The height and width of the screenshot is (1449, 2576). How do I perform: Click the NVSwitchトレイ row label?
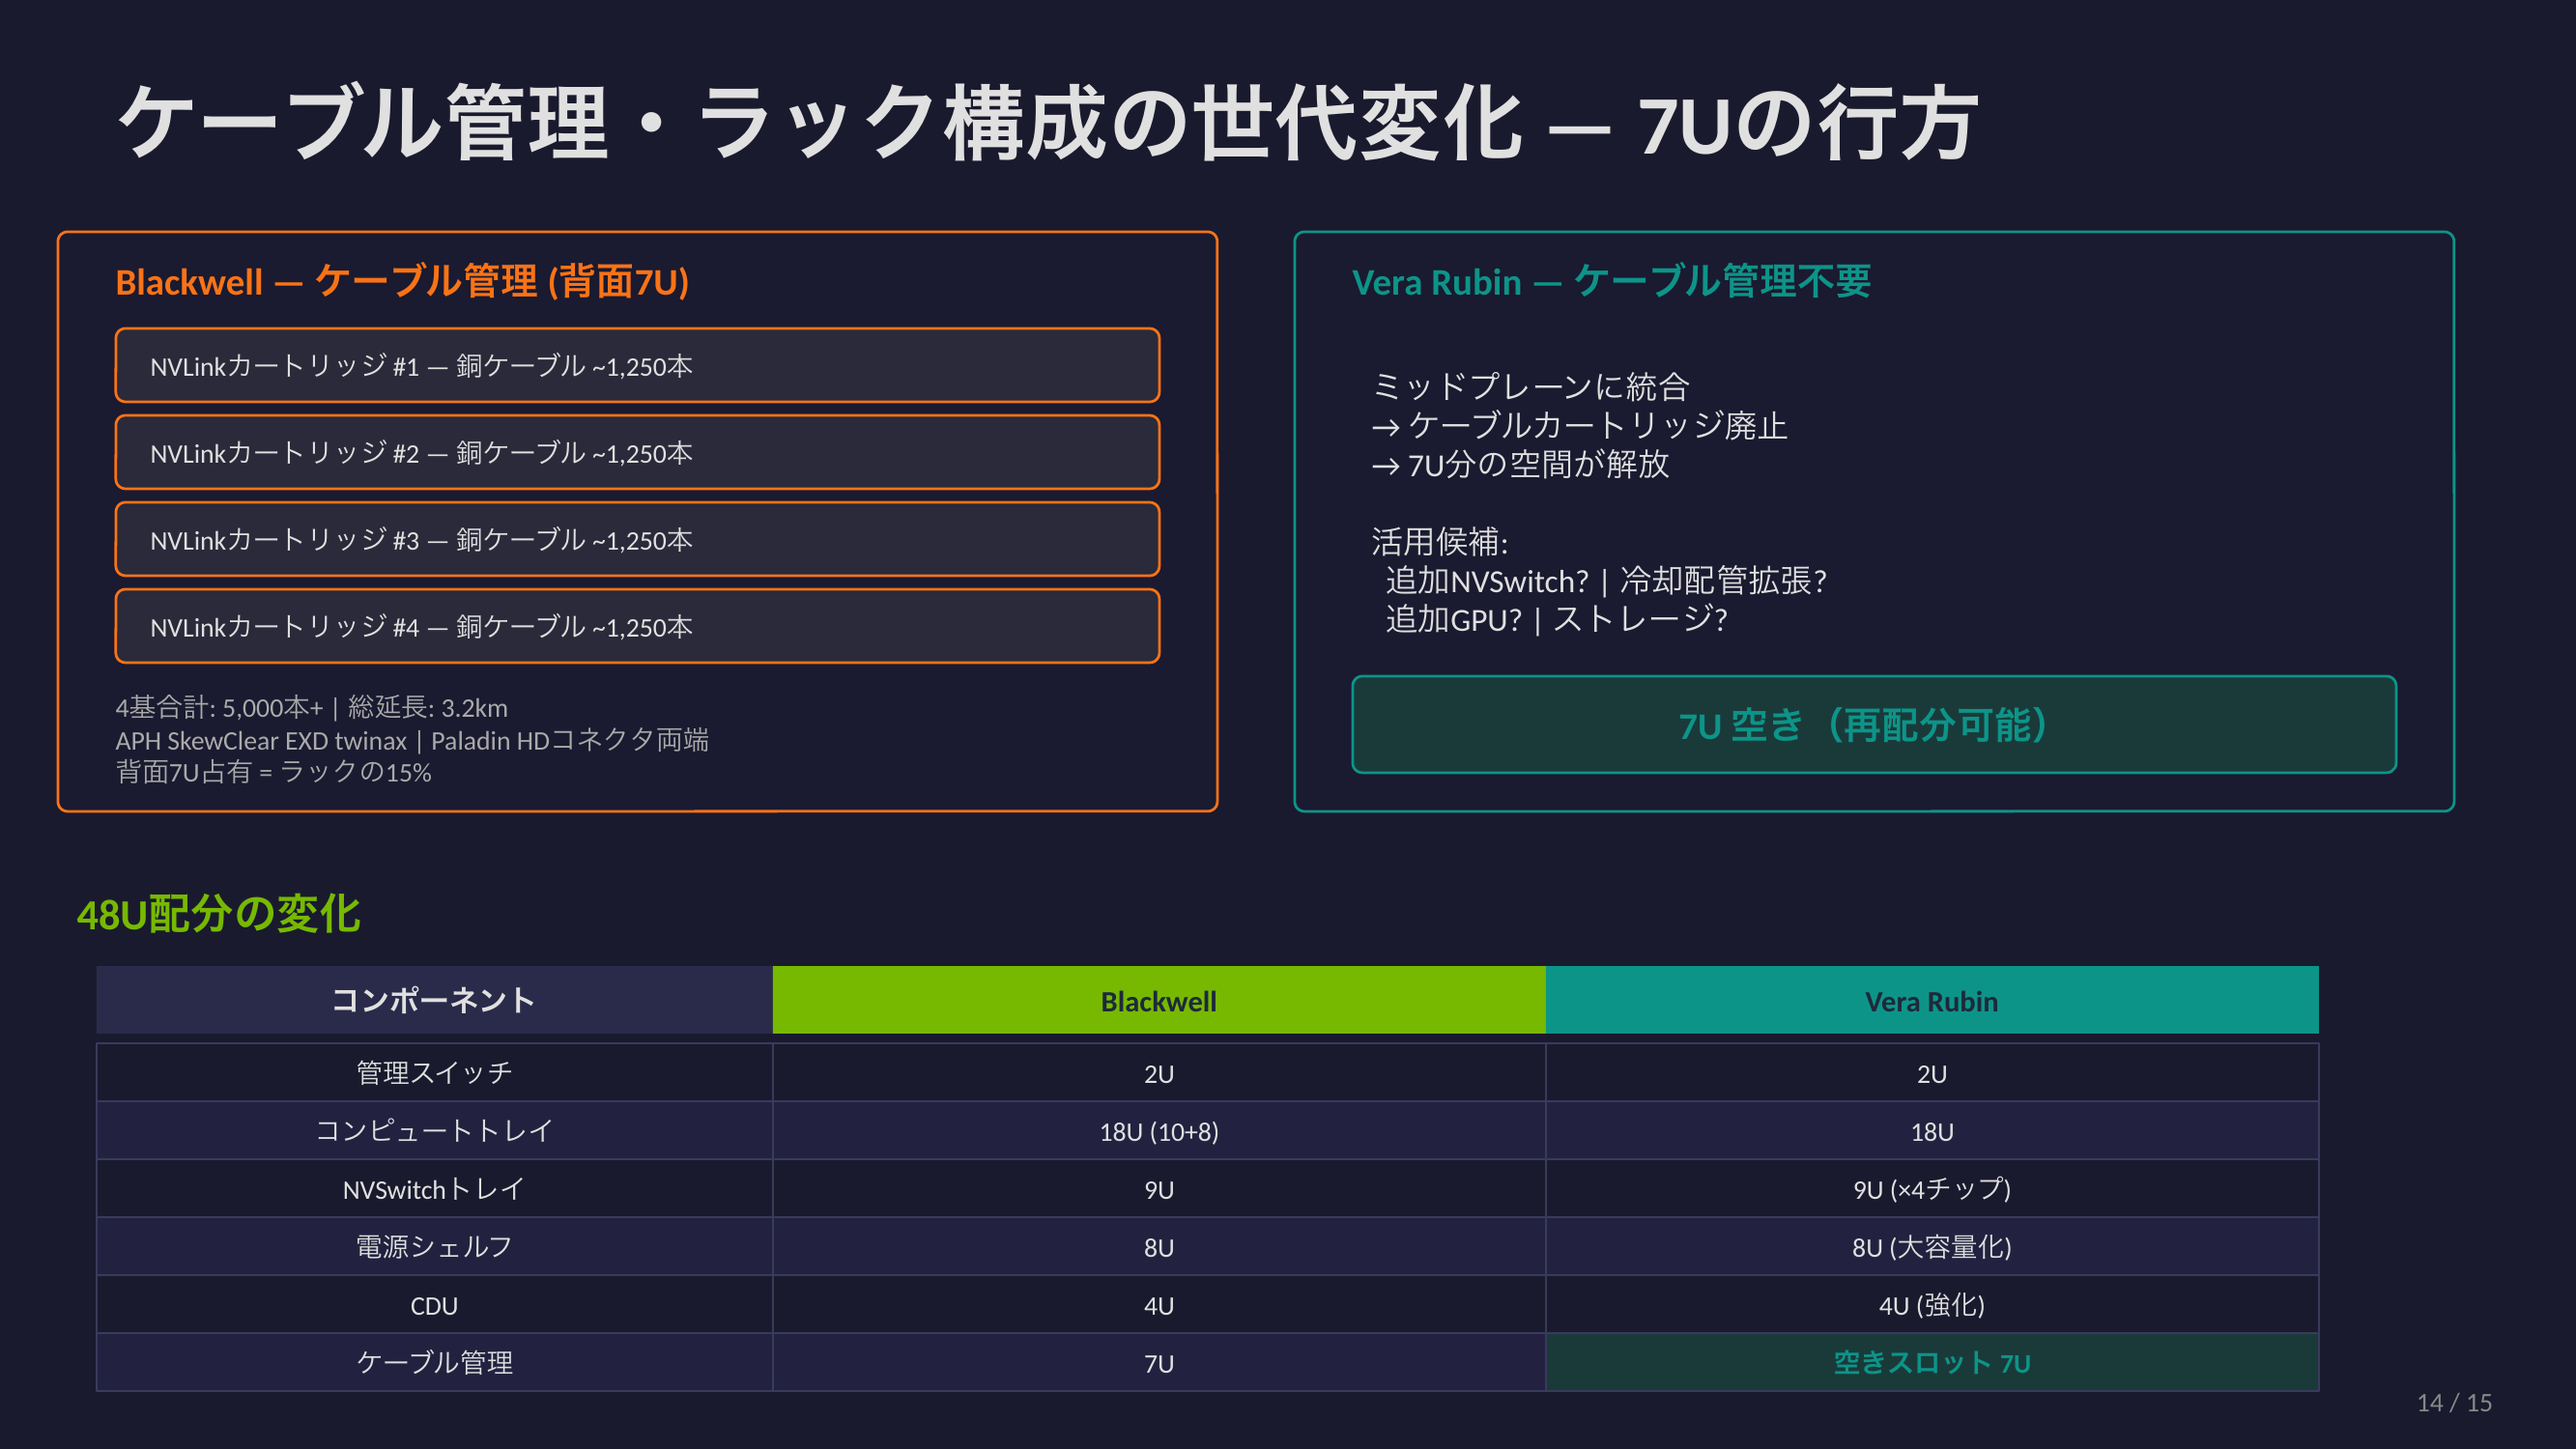point(434,1189)
